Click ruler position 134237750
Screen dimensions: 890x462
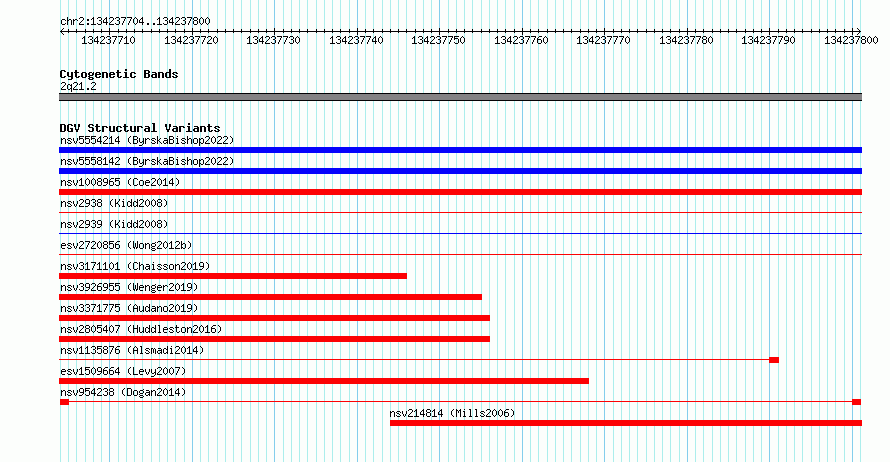click(439, 40)
